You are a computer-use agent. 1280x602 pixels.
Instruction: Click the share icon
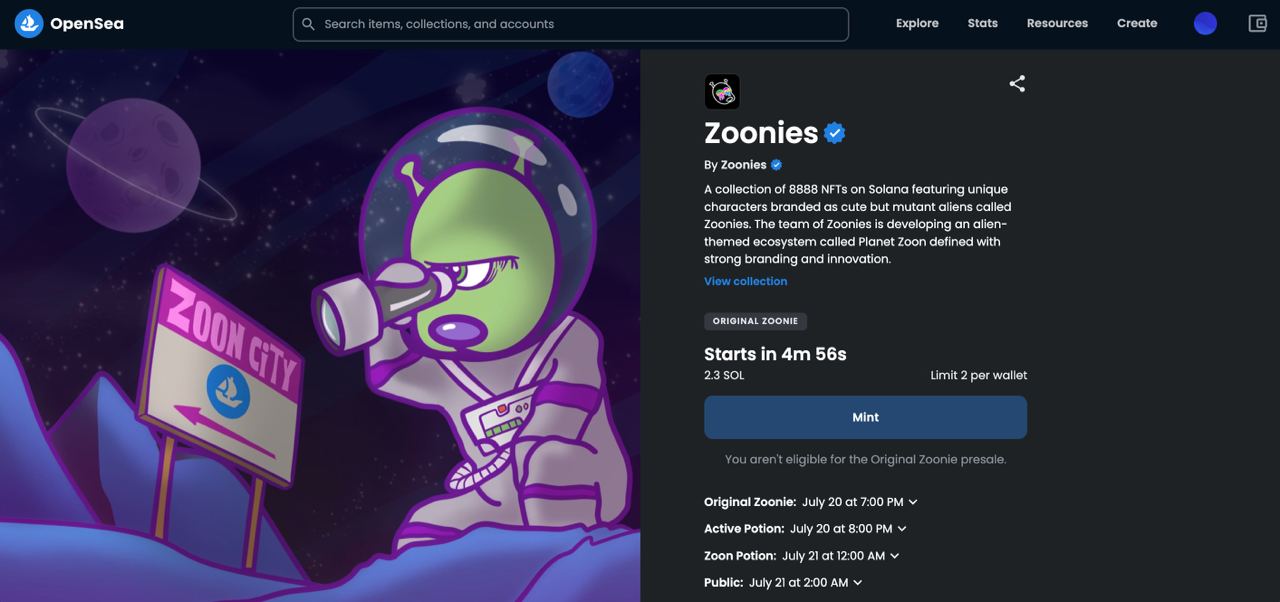(x=1017, y=84)
